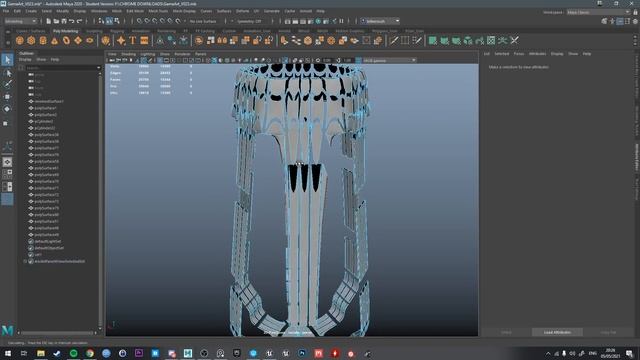Create a polygon disc from the shelf

point(90,40)
